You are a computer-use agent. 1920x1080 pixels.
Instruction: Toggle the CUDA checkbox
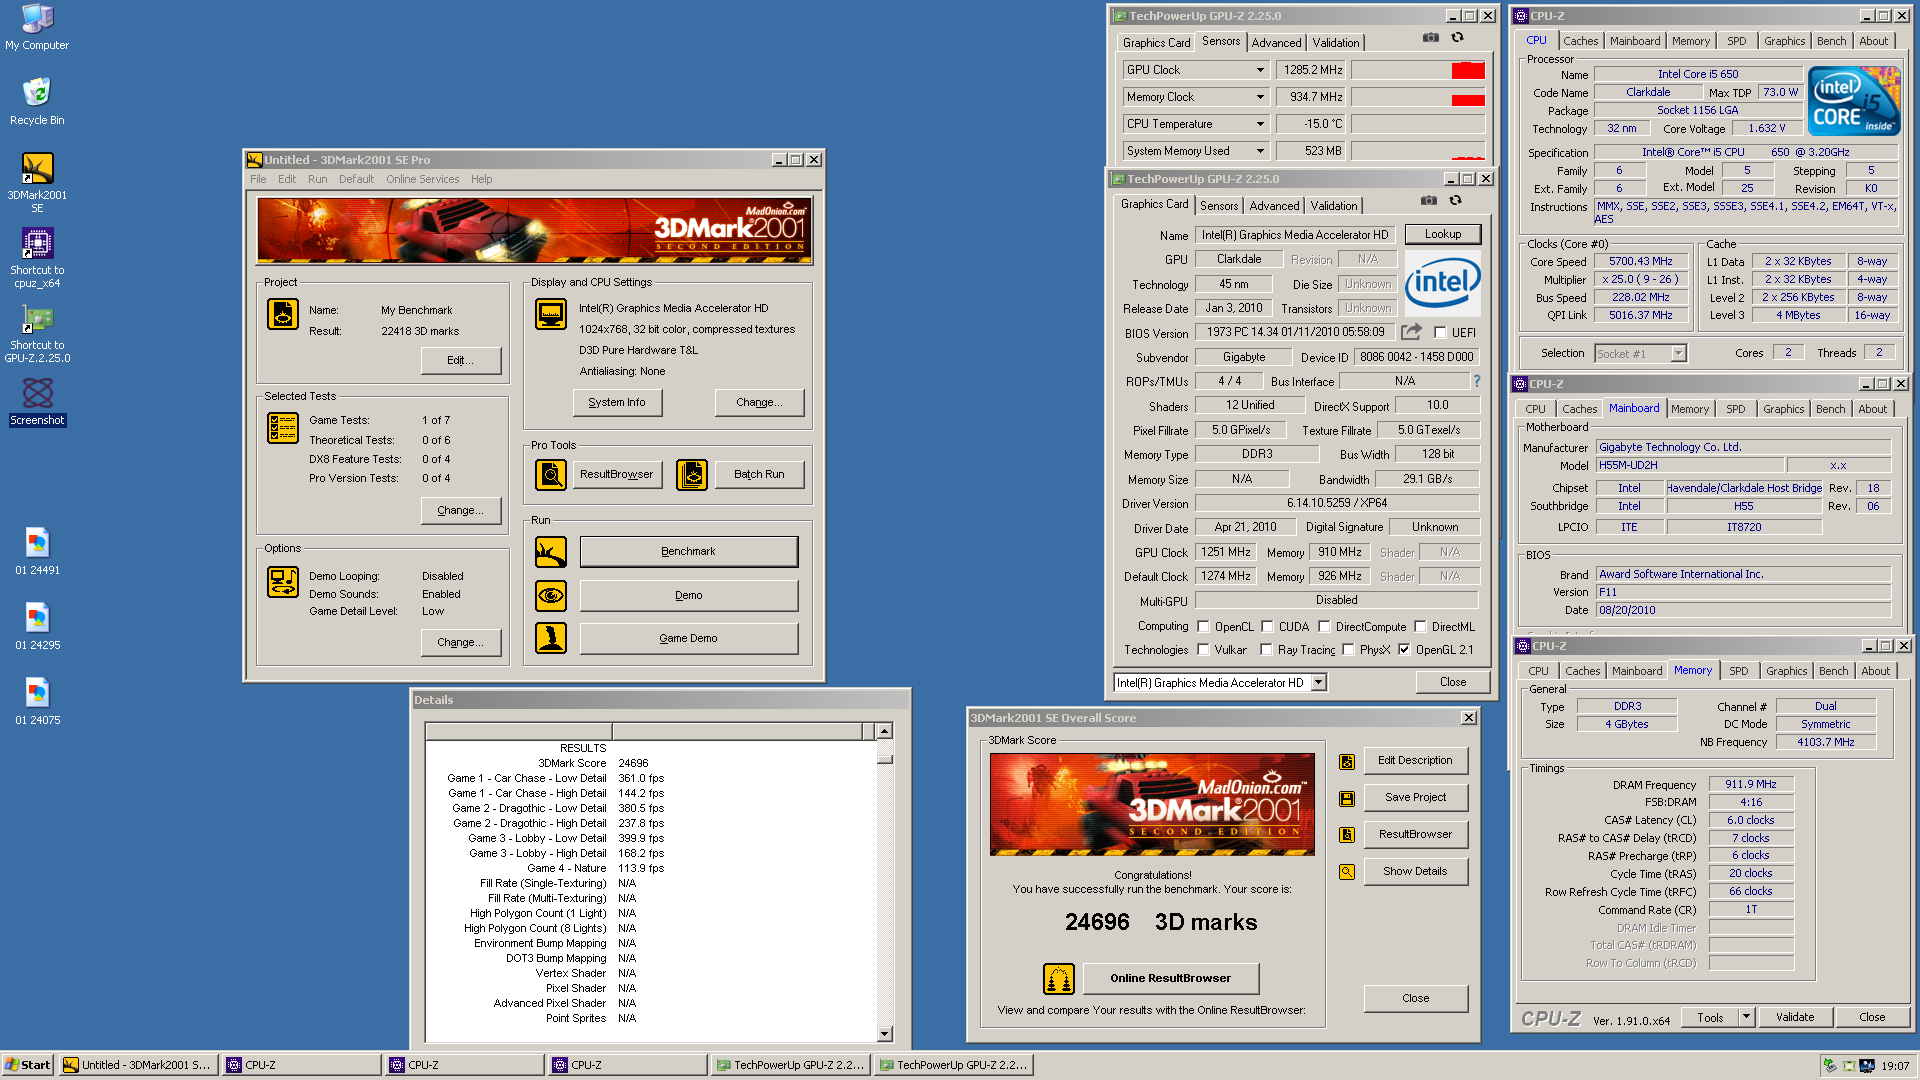[1267, 627]
